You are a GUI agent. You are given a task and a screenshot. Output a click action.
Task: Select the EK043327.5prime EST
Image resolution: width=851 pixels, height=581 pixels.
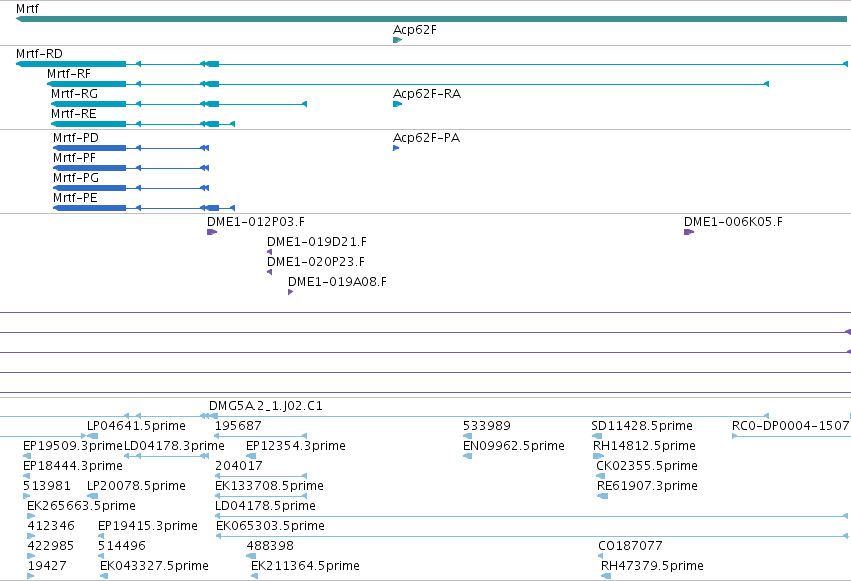154,566
